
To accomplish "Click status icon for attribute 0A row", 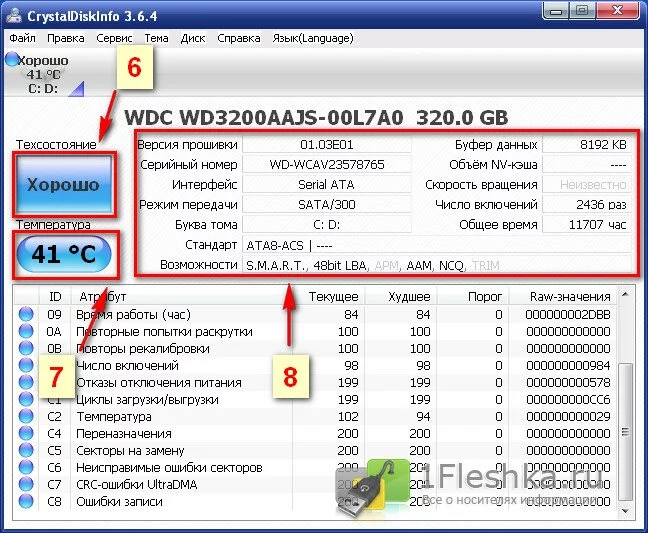I will pyautogui.click(x=26, y=331).
